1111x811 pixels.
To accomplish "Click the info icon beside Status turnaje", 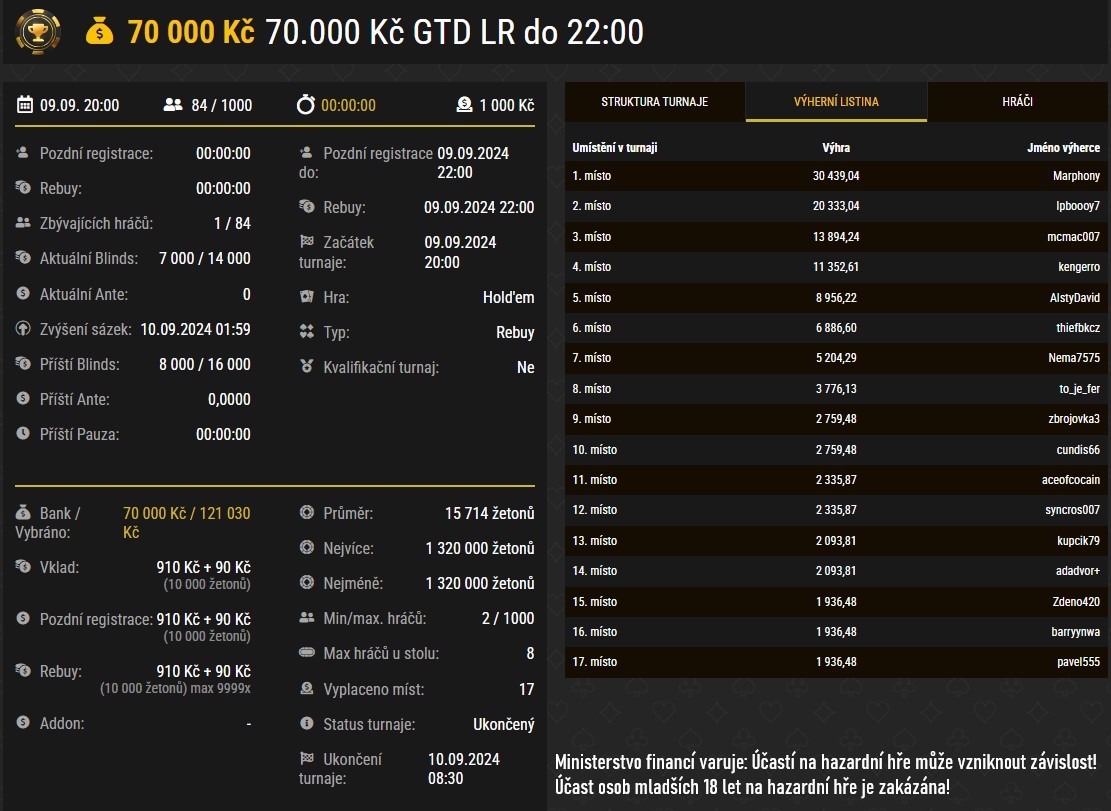I will click(307, 723).
